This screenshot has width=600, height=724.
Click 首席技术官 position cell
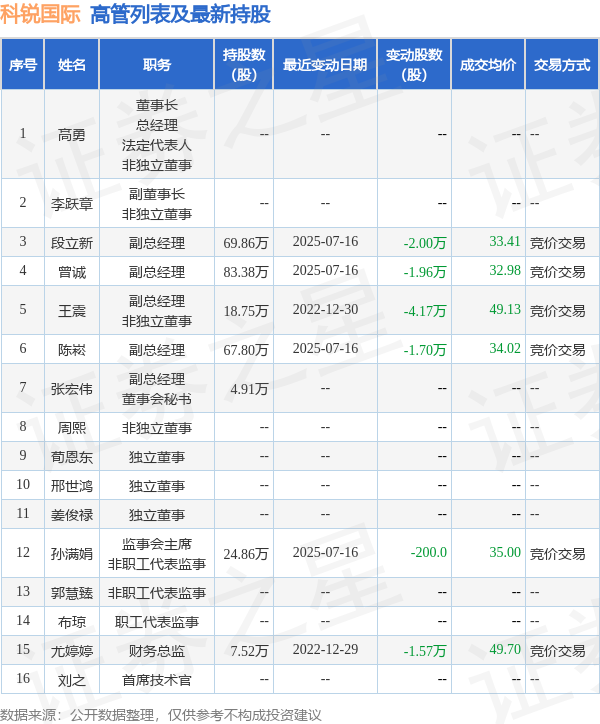tap(157, 680)
